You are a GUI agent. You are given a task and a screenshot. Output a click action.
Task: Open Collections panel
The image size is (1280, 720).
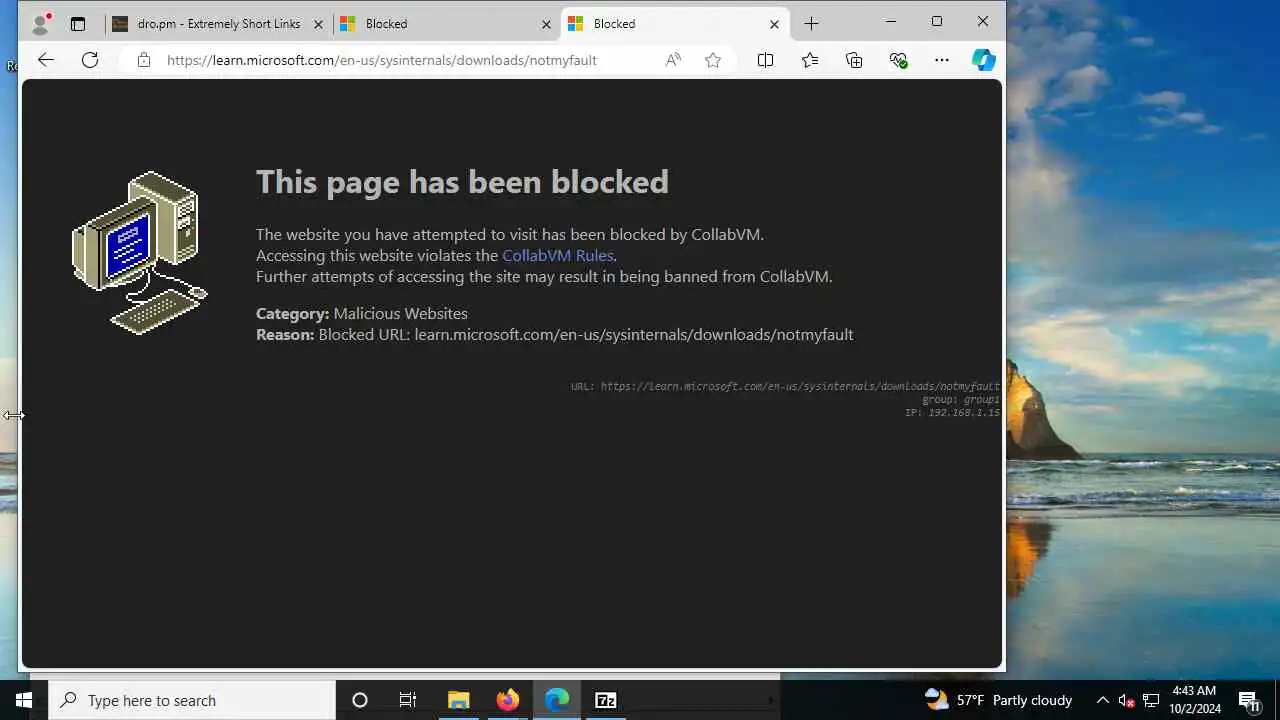854,60
